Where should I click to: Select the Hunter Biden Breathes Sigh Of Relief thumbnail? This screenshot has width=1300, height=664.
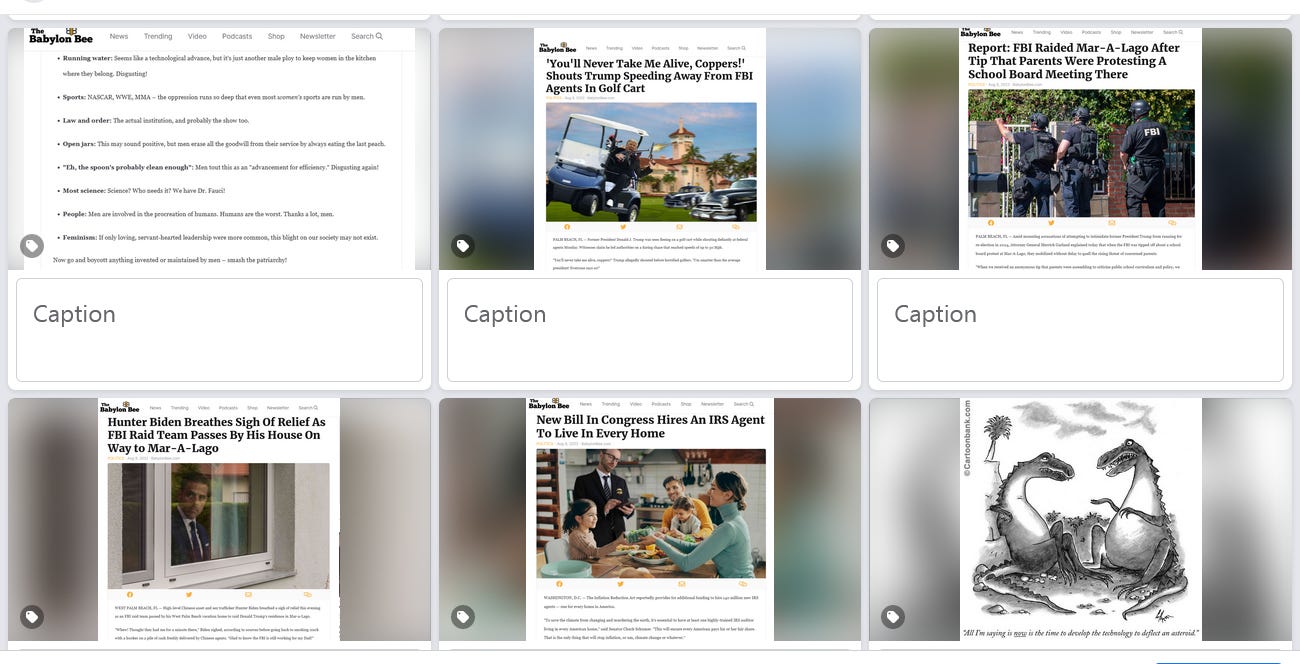coord(219,520)
